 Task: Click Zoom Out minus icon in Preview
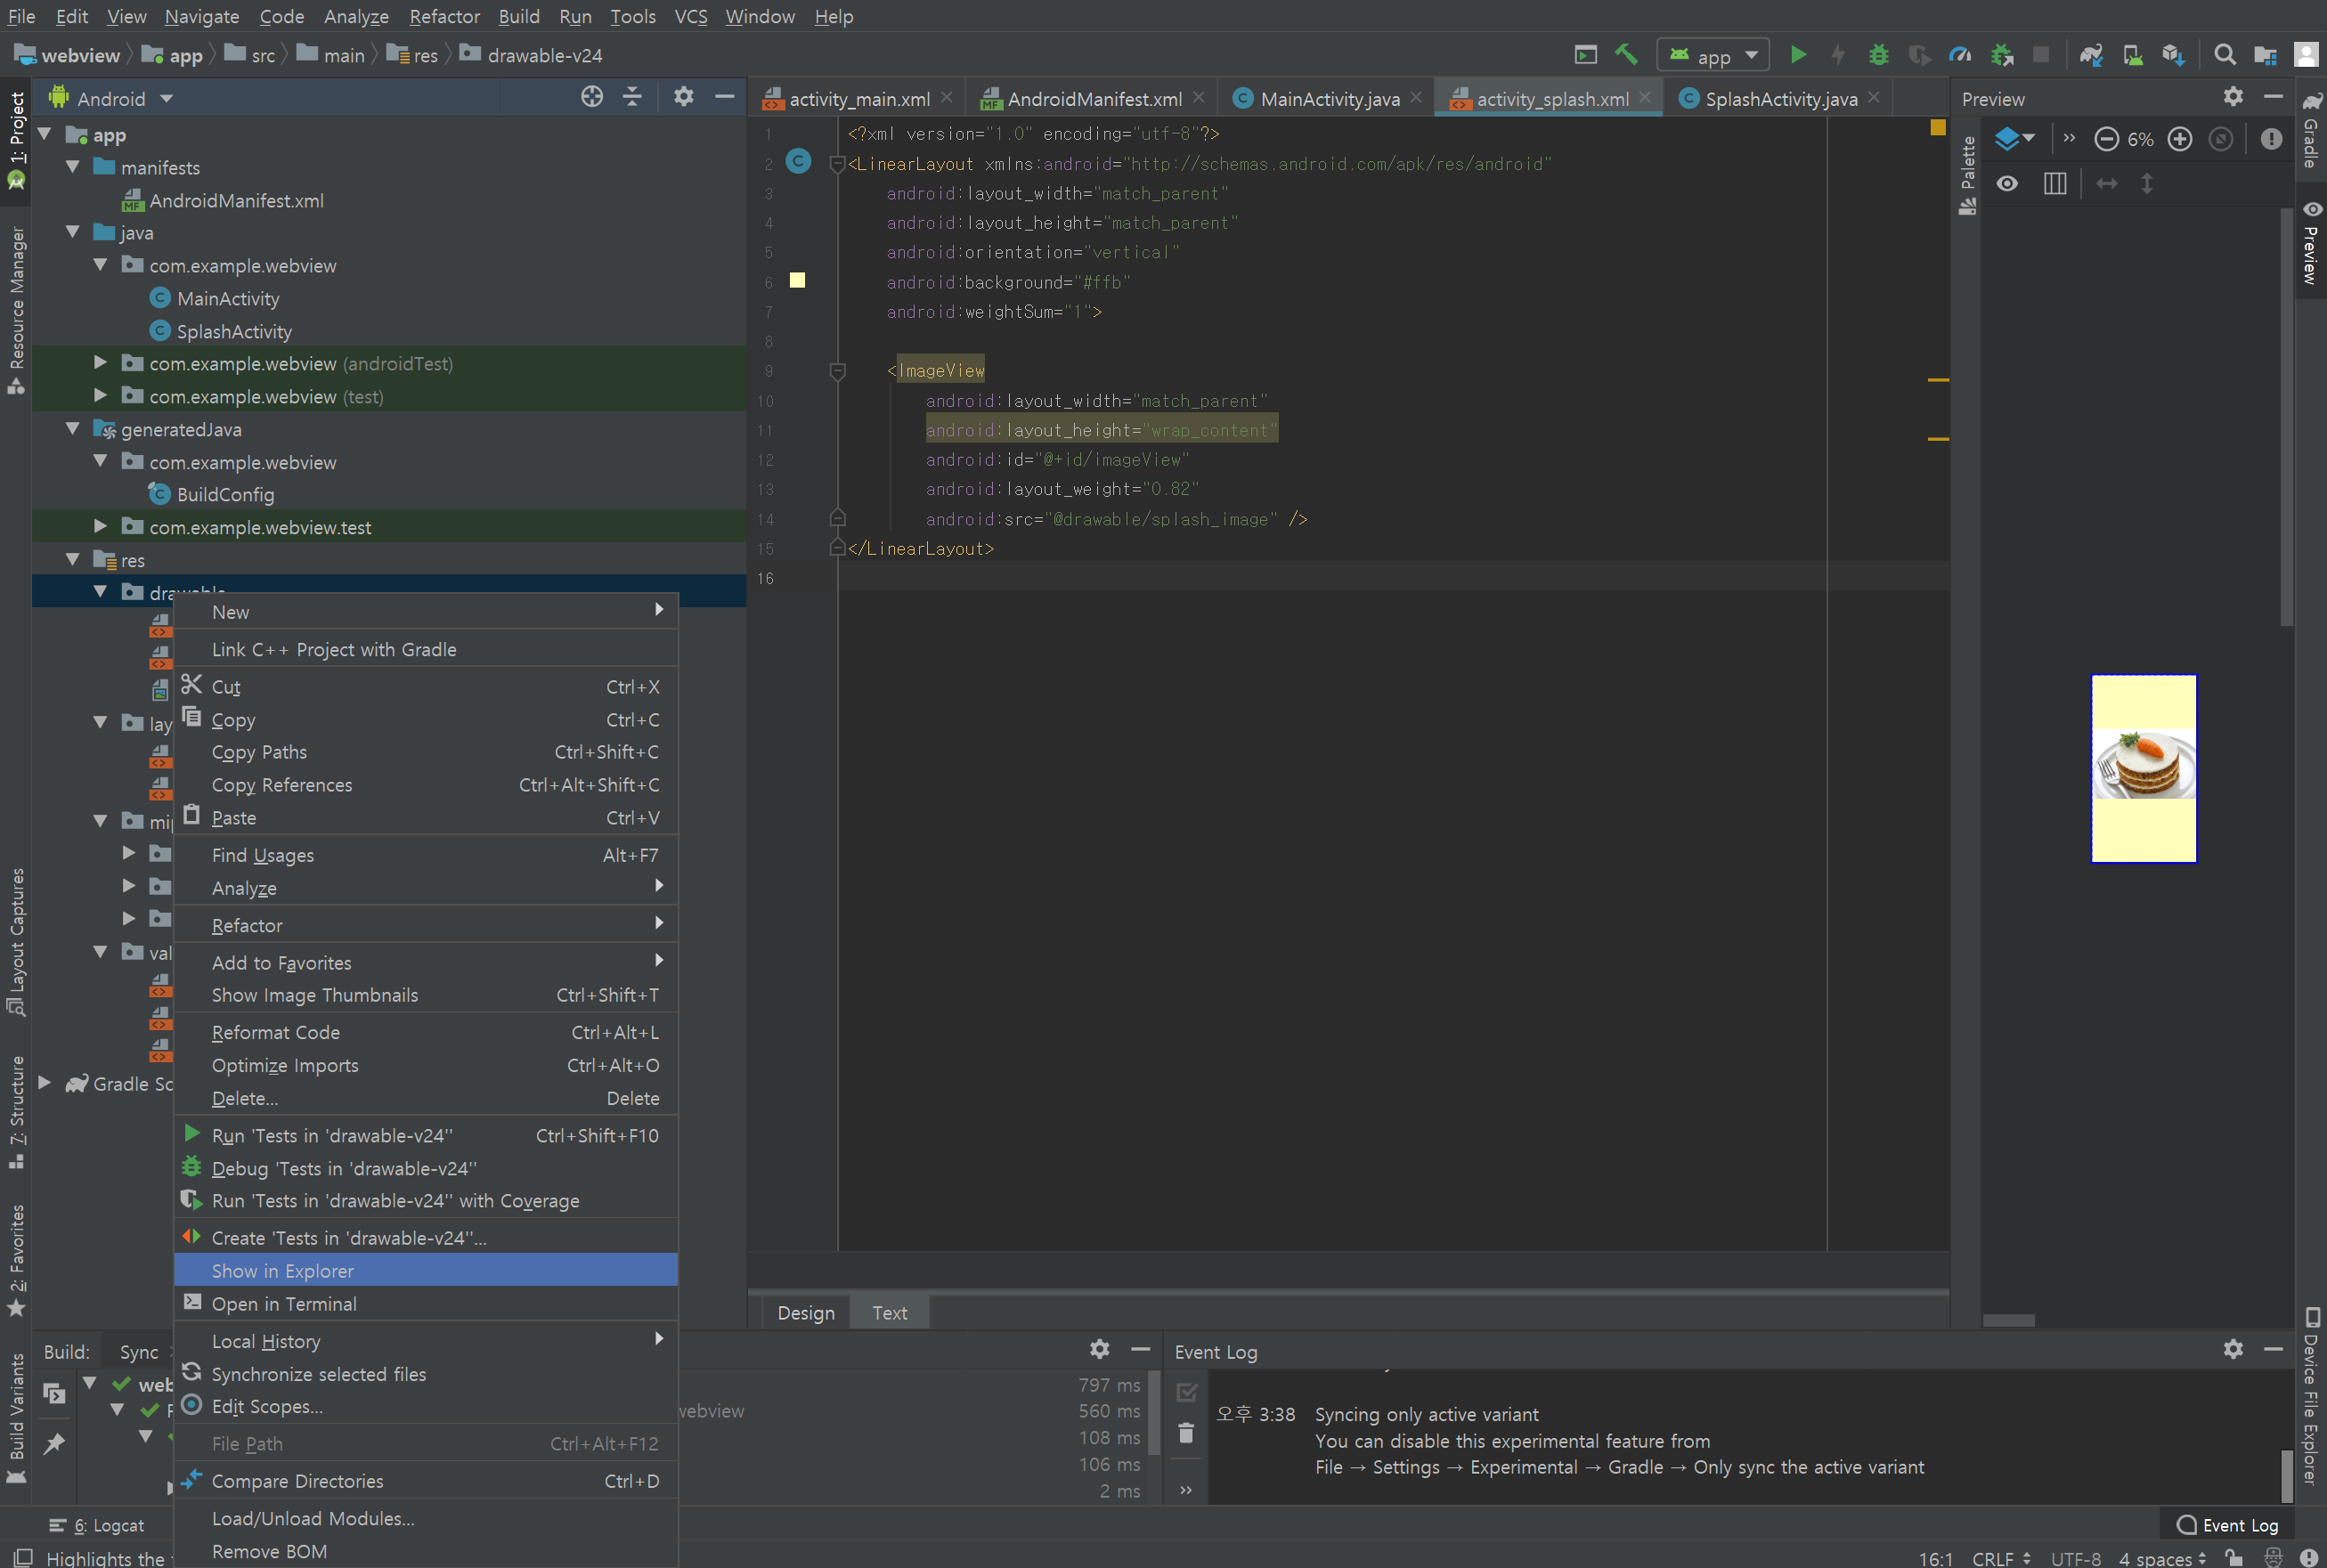2105,139
